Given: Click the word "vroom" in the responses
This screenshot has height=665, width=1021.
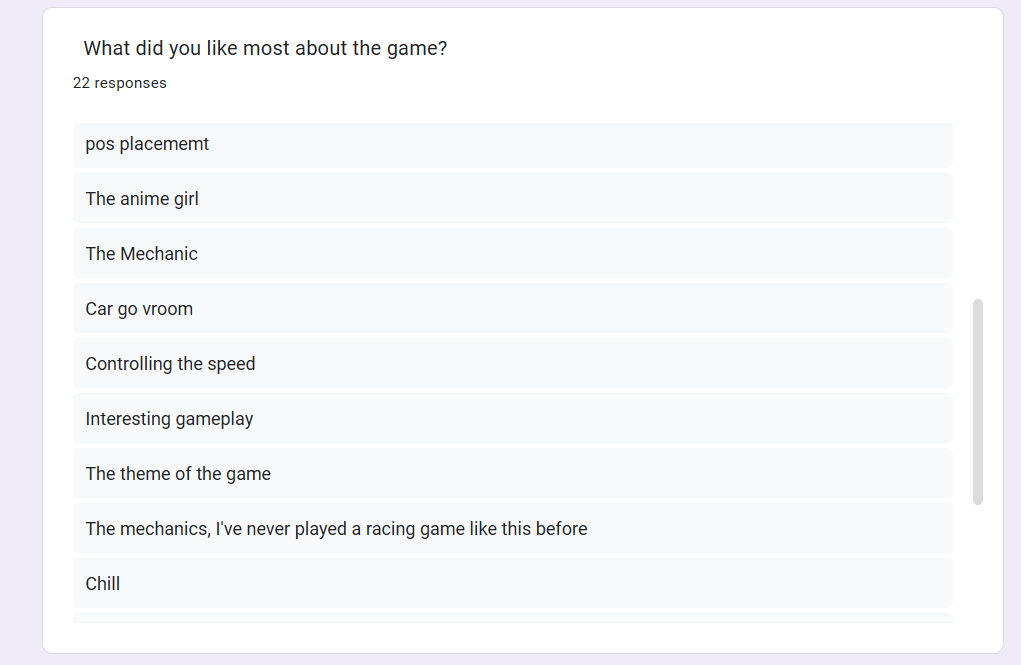Looking at the screenshot, I should click(167, 309).
